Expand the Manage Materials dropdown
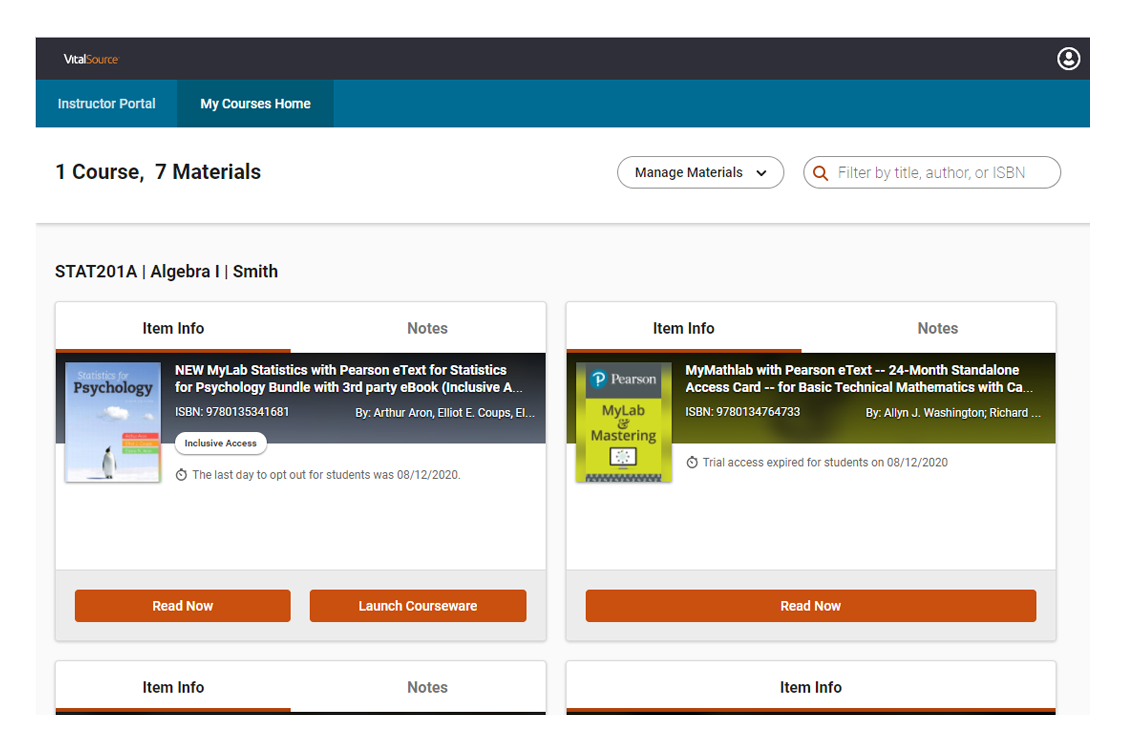The height and width of the screenshot is (750, 1125). [700, 172]
